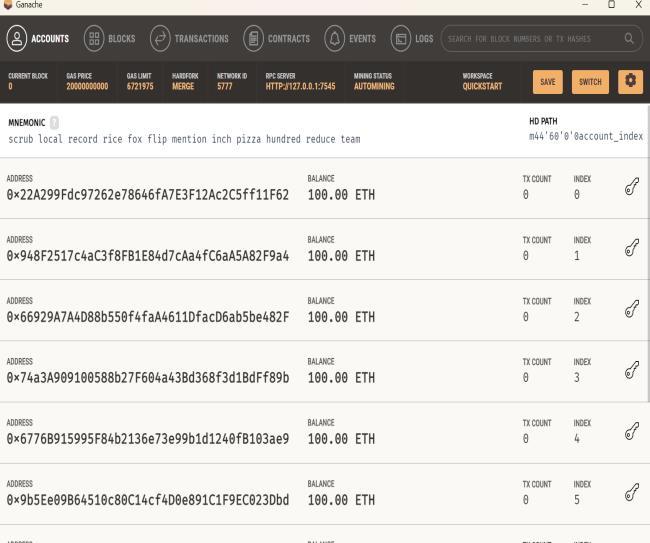Click the RPC server HTTP://127.0.0.1:7545 value
Image resolution: width=650 pixels, height=543 pixels.
tap(301, 86)
